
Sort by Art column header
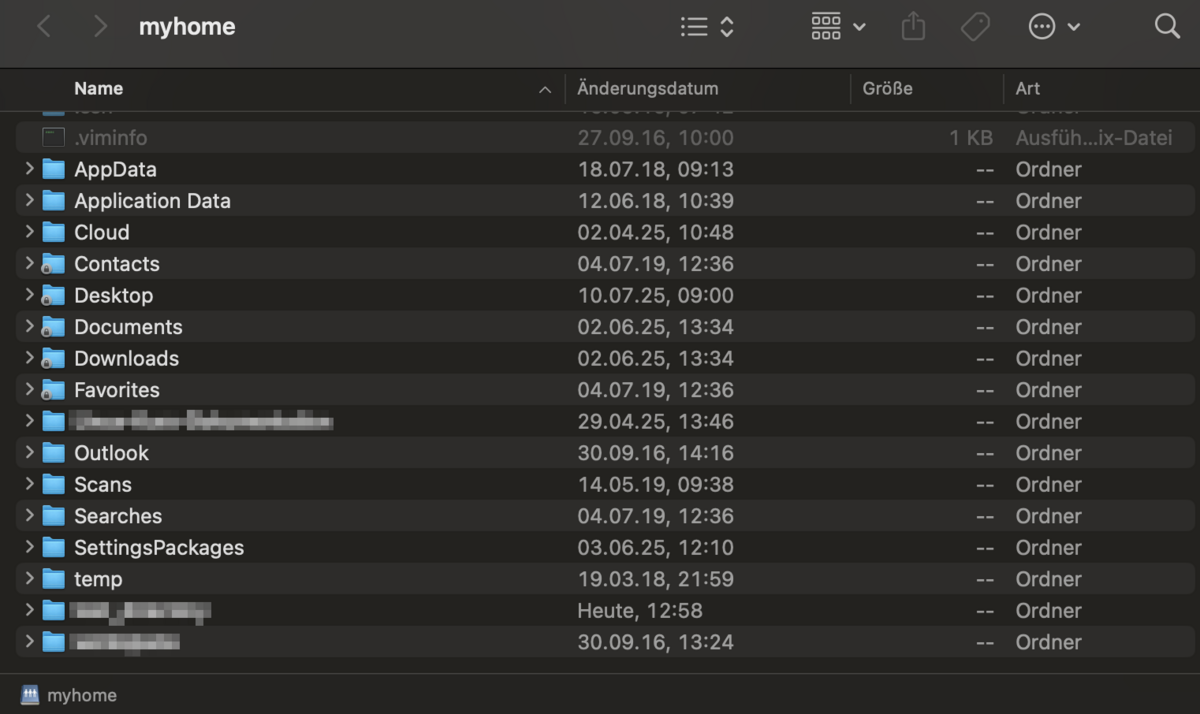click(1028, 88)
